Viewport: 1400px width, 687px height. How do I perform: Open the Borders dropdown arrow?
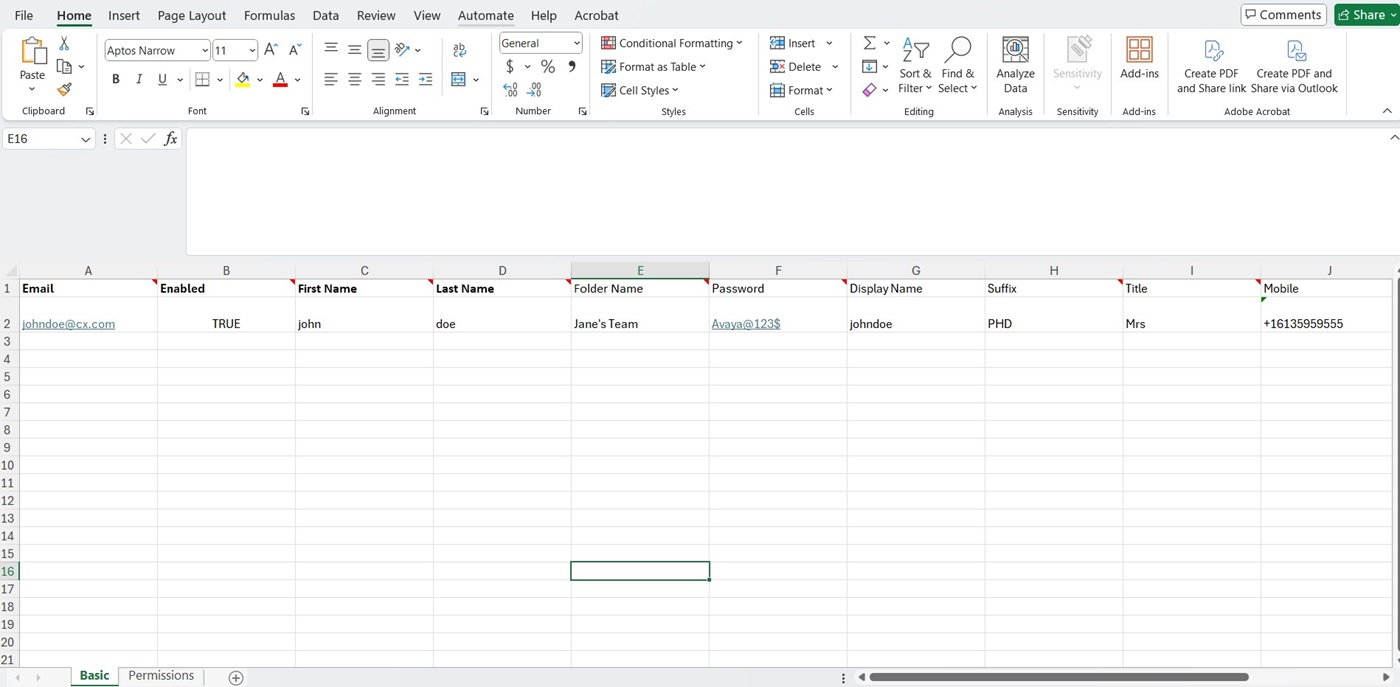pos(219,80)
